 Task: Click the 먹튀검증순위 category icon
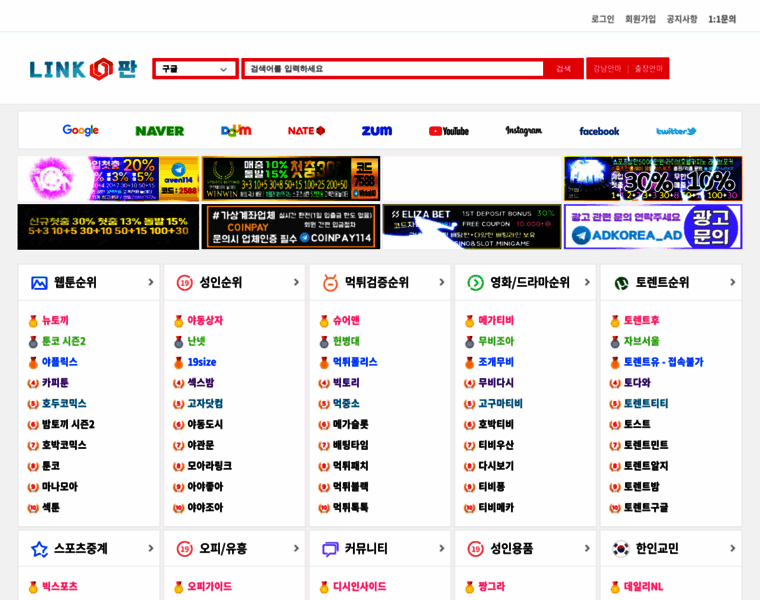[x=330, y=283]
